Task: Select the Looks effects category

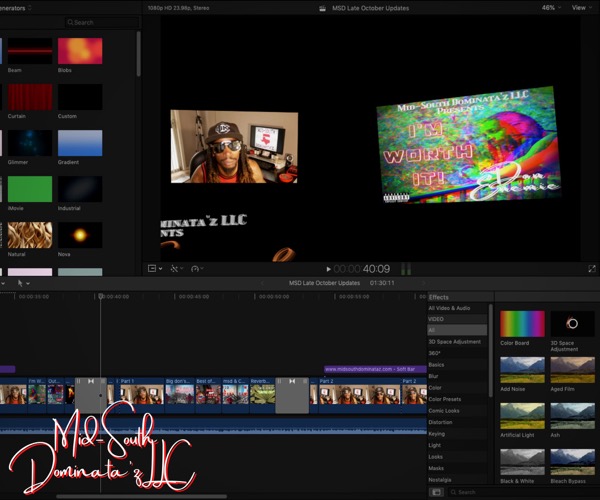Action: [x=457, y=457]
